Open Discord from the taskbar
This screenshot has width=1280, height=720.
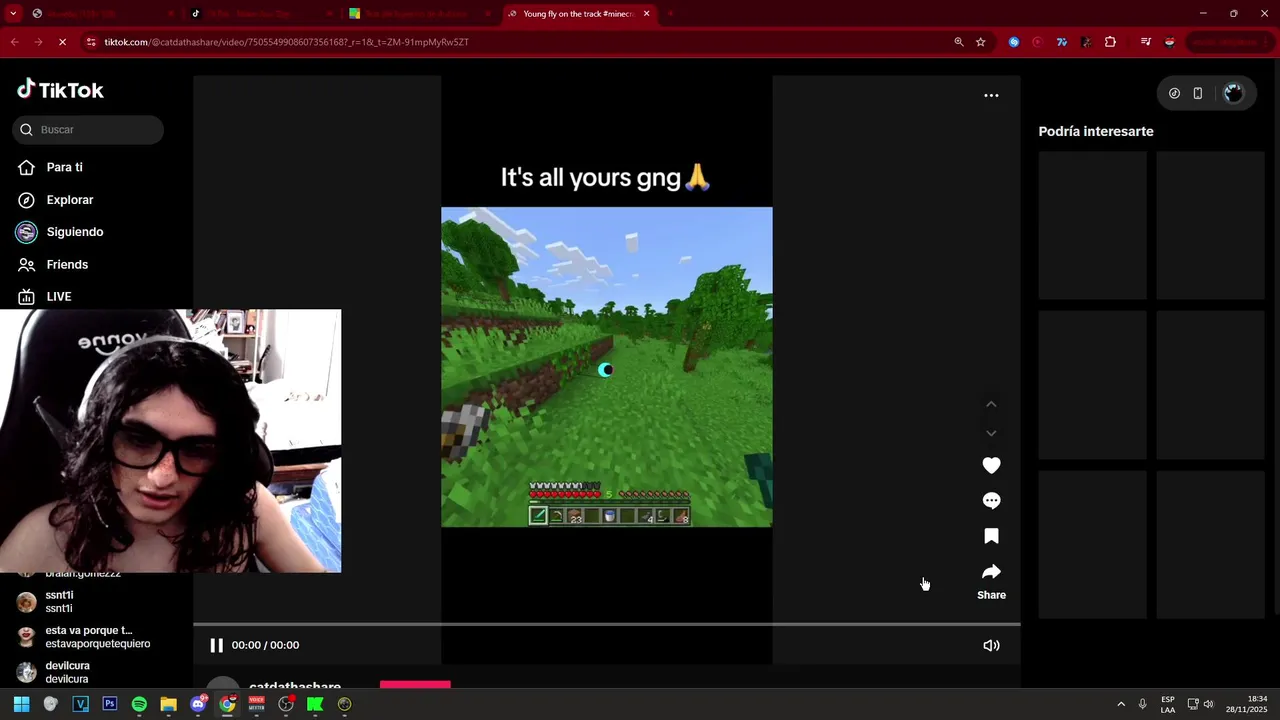click(x=198, y=704)
